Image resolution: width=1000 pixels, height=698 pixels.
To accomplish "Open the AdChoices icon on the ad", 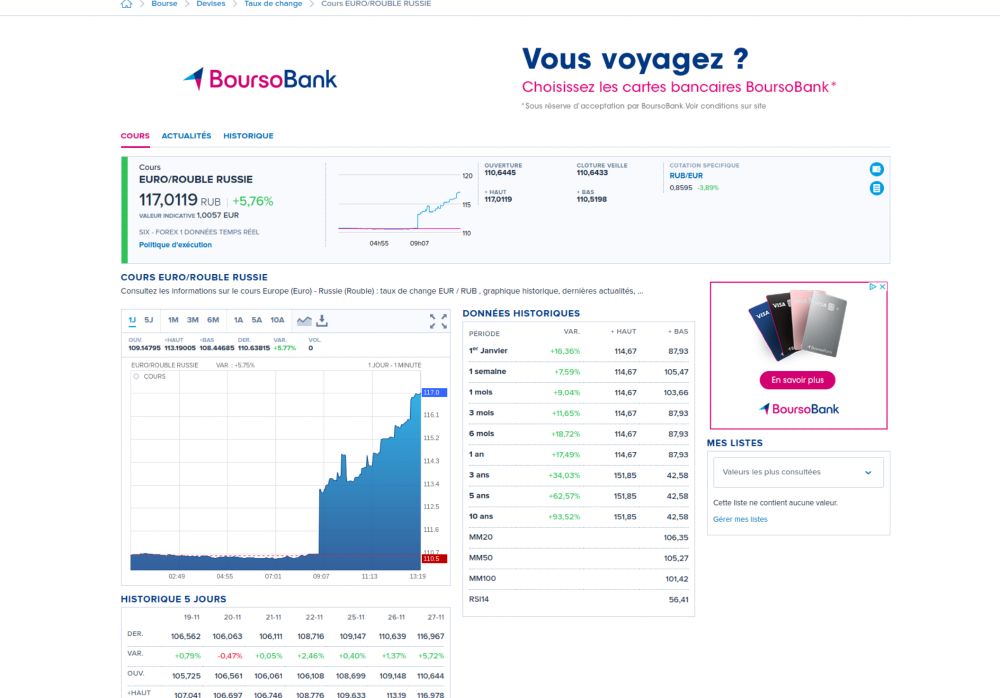I will [x=872, y=287].
